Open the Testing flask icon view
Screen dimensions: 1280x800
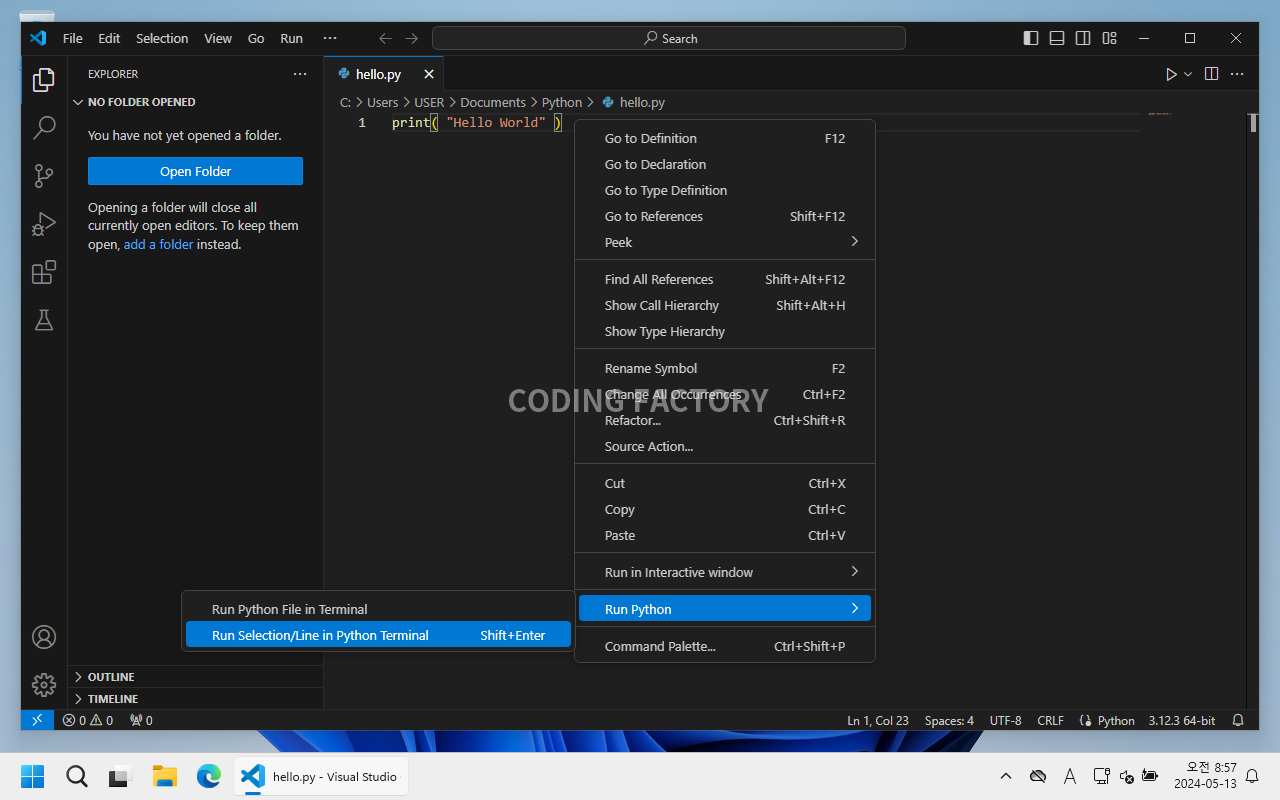pos(44,320)
